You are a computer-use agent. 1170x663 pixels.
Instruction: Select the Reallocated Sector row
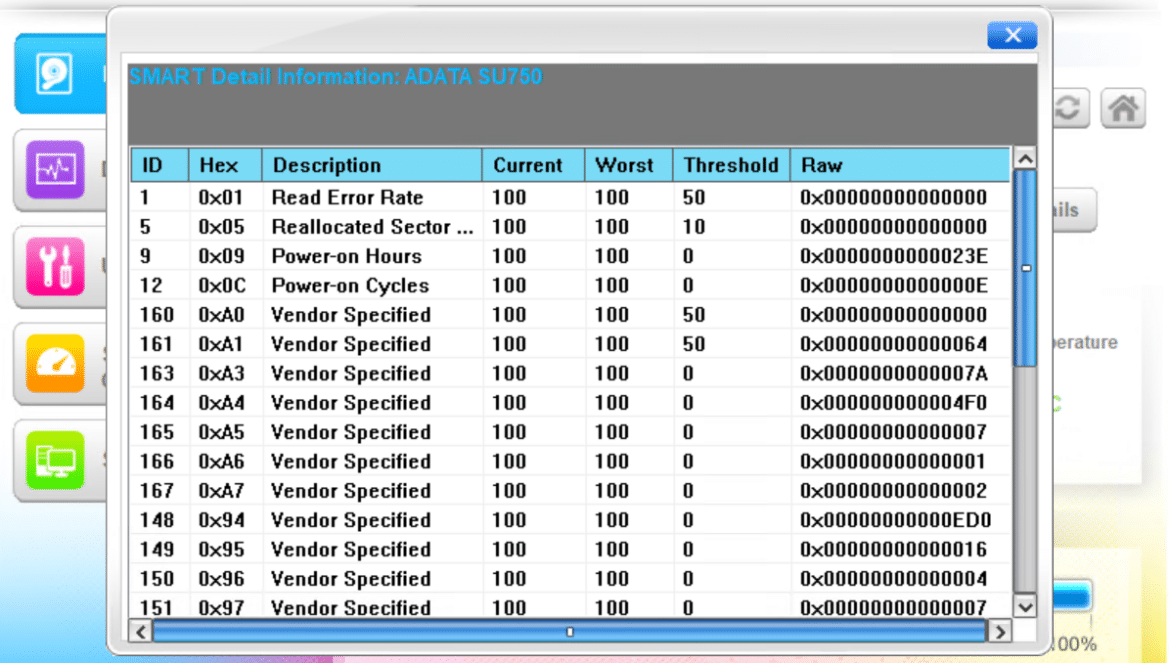tap(571, 227)
